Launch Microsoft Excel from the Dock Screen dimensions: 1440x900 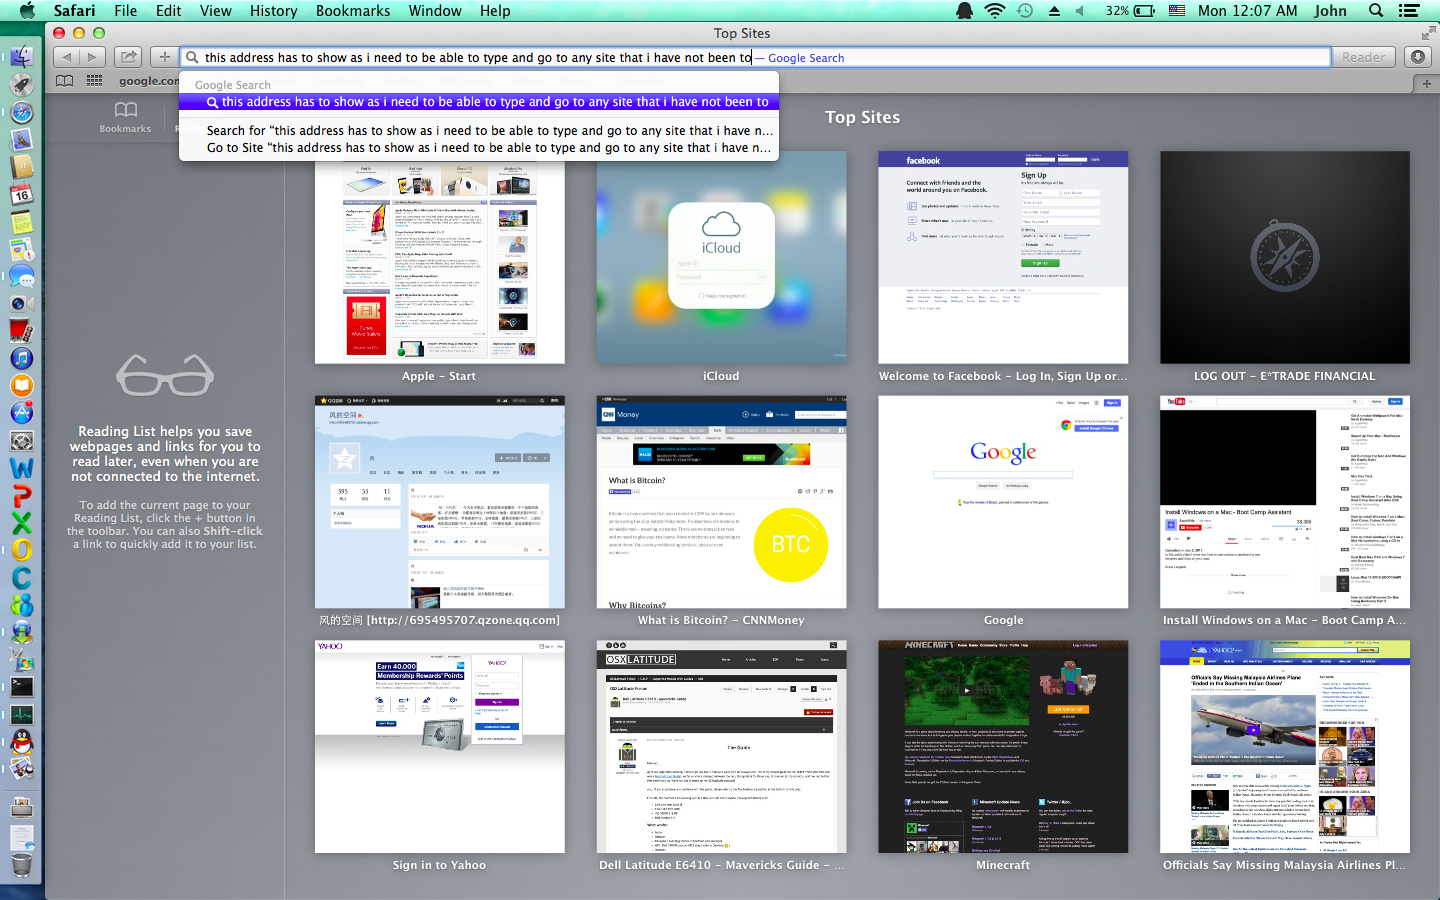[x=21, y=522]
